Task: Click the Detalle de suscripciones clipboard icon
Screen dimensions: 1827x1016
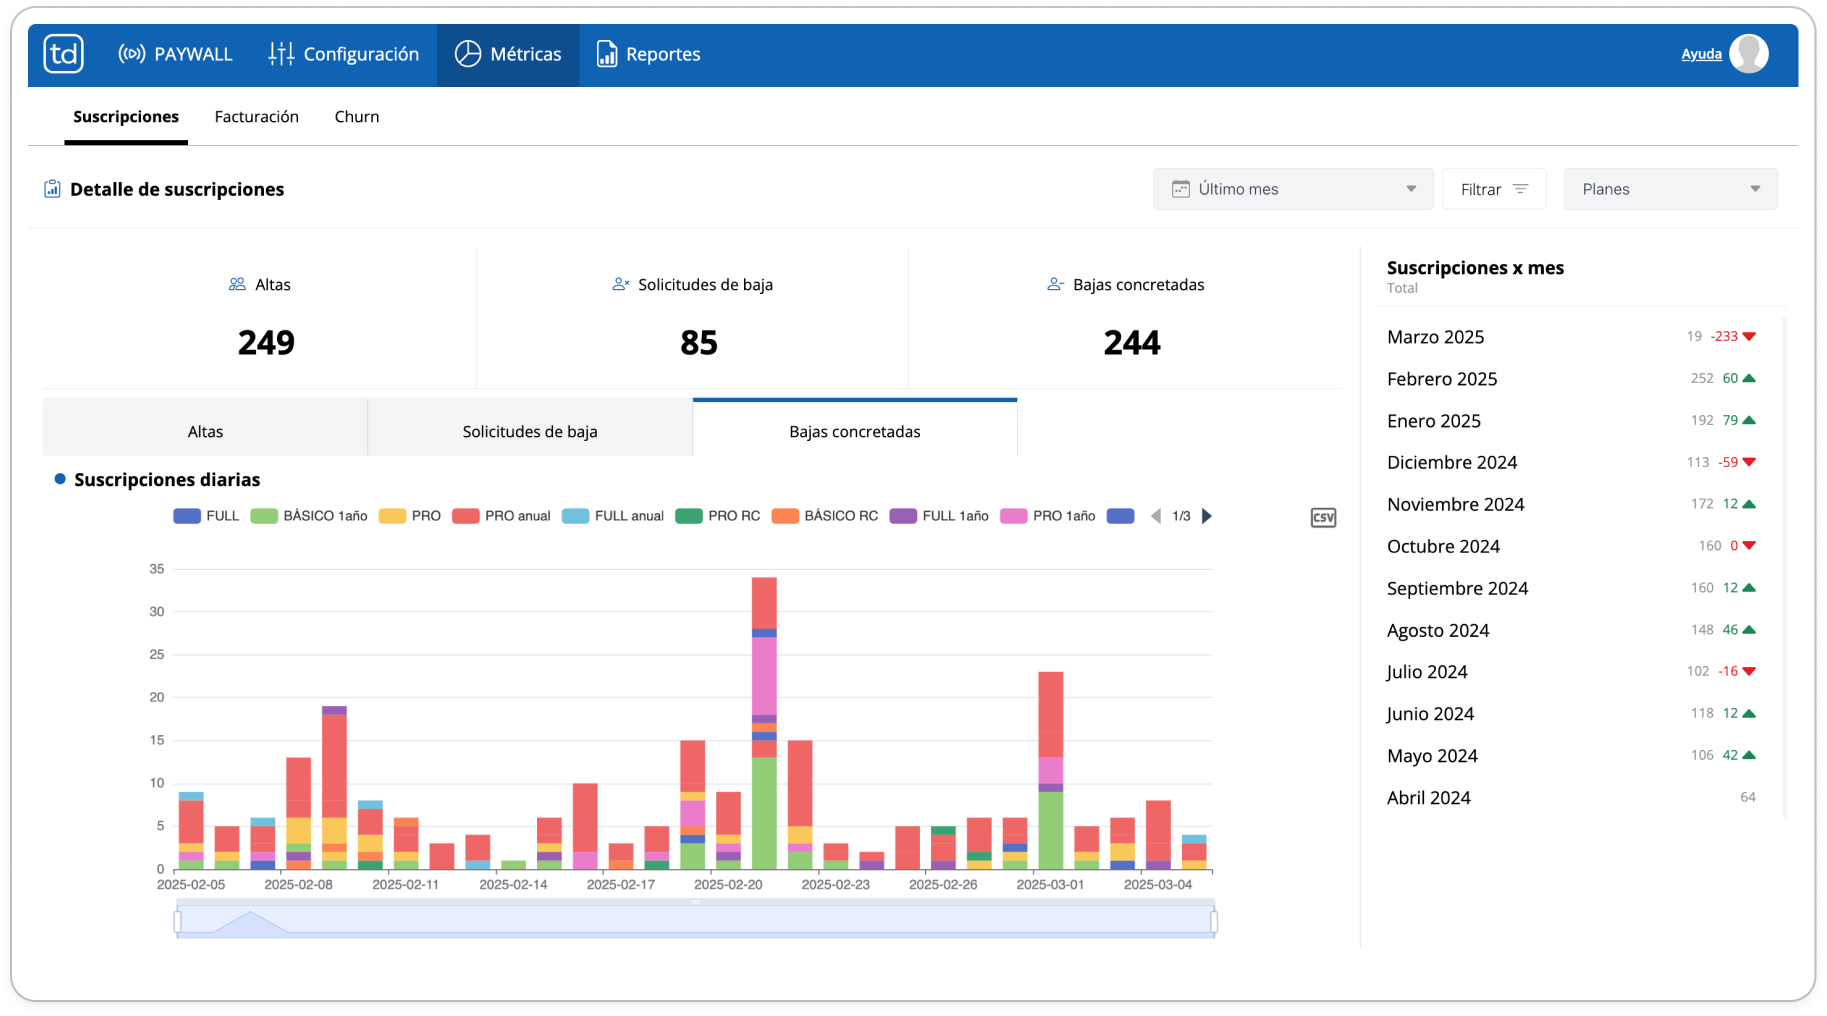Action: (x=52, y=189)
